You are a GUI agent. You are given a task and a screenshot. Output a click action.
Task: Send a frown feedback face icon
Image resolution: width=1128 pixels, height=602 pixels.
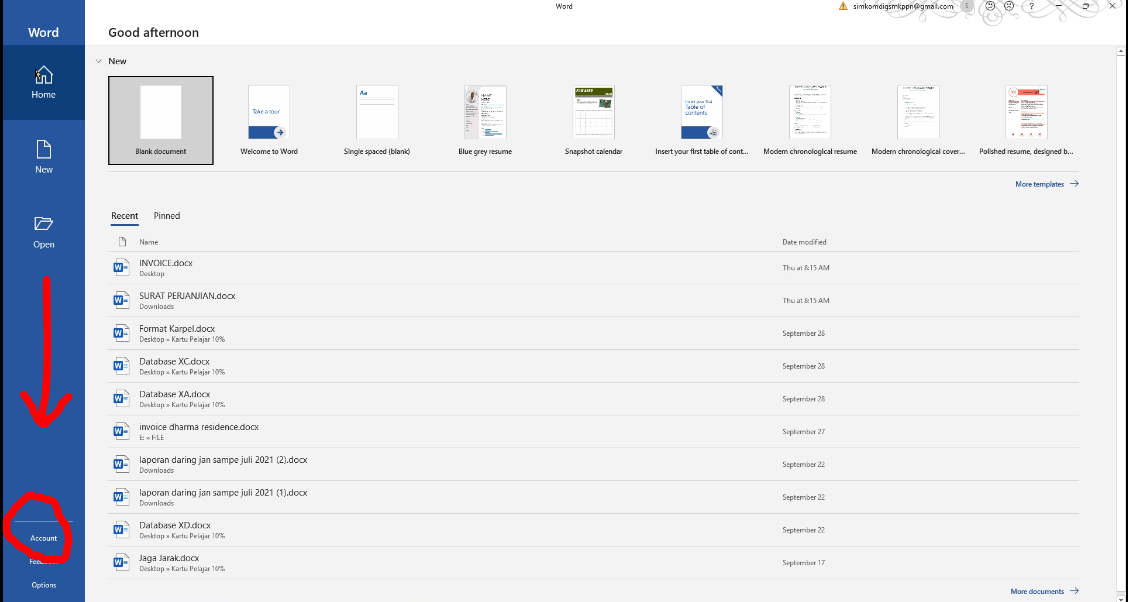tap(1009, 6)
